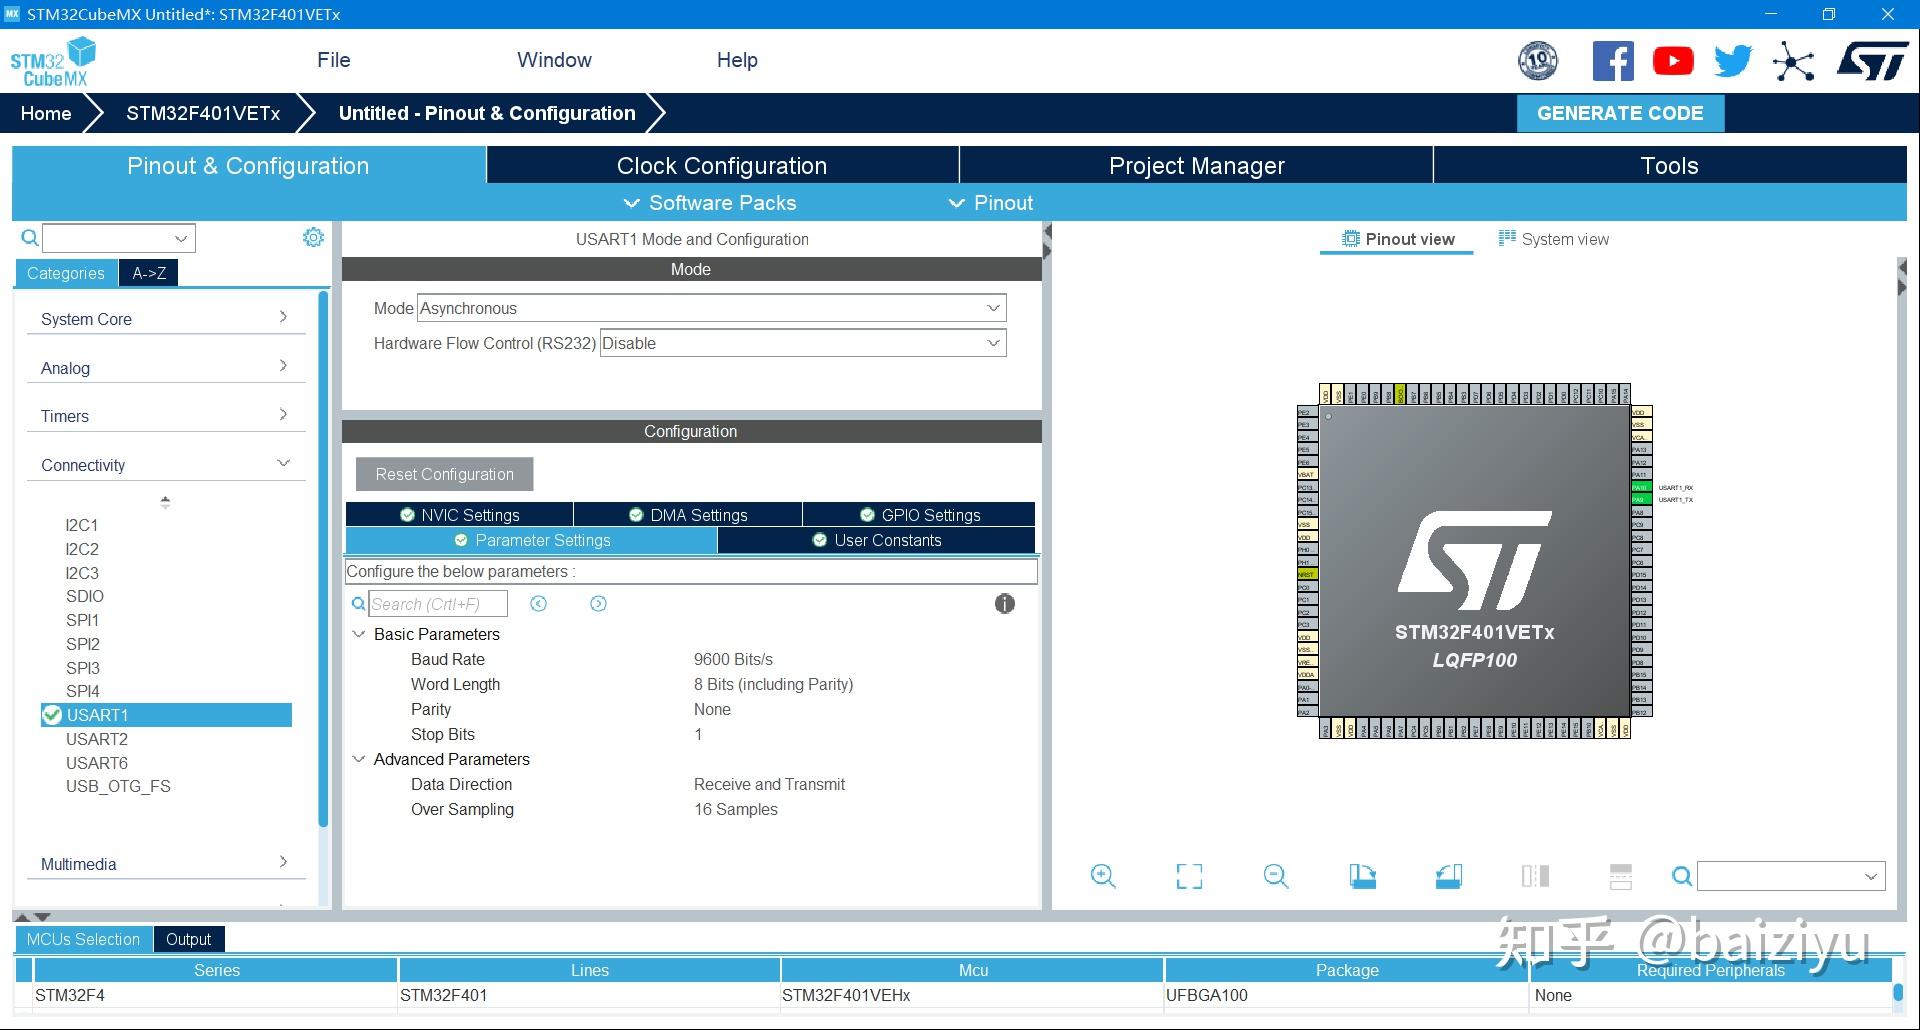Viewport: 1920px width, 1030px height.
Task: Switch list to A->Z sorting
Action: point(149,273)
